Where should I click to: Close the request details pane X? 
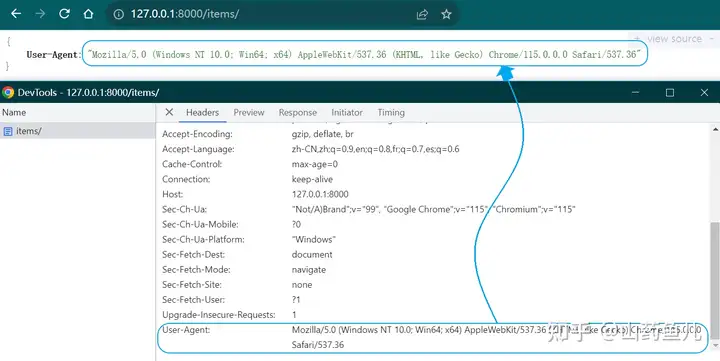point(169,112)
